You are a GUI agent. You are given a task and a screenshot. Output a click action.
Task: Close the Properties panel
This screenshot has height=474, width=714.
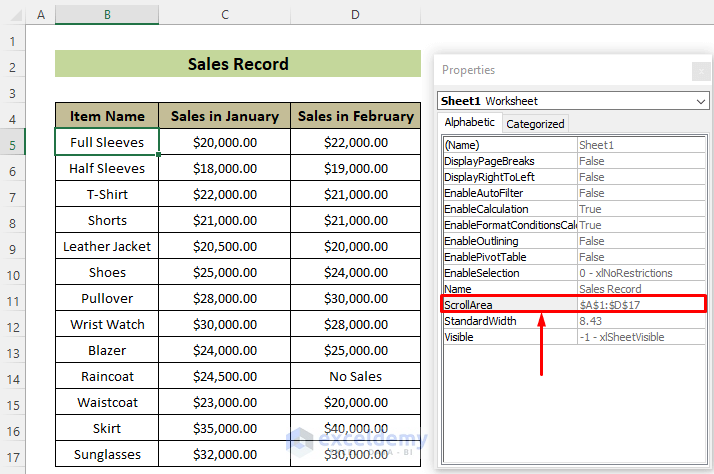click(x=700, y=71)
